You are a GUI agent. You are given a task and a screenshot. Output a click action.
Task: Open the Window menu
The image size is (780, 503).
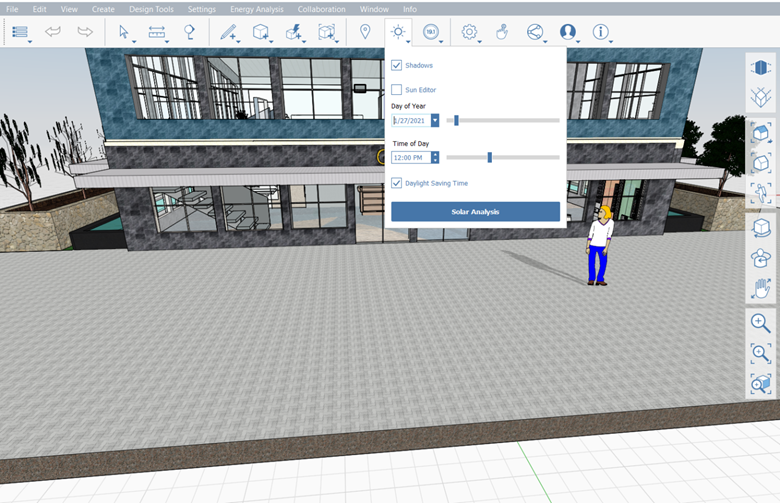[374, 9]
